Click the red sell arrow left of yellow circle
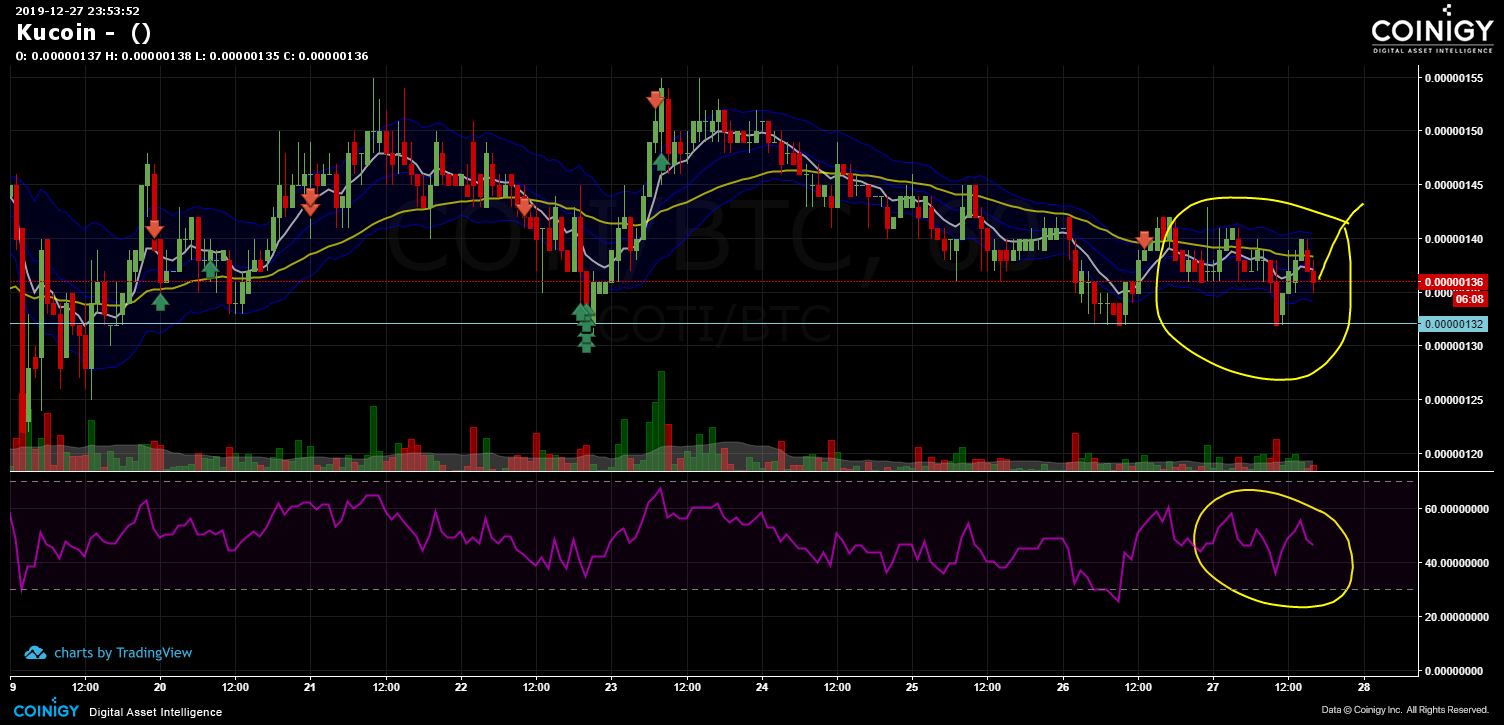 pos(1144,240)
